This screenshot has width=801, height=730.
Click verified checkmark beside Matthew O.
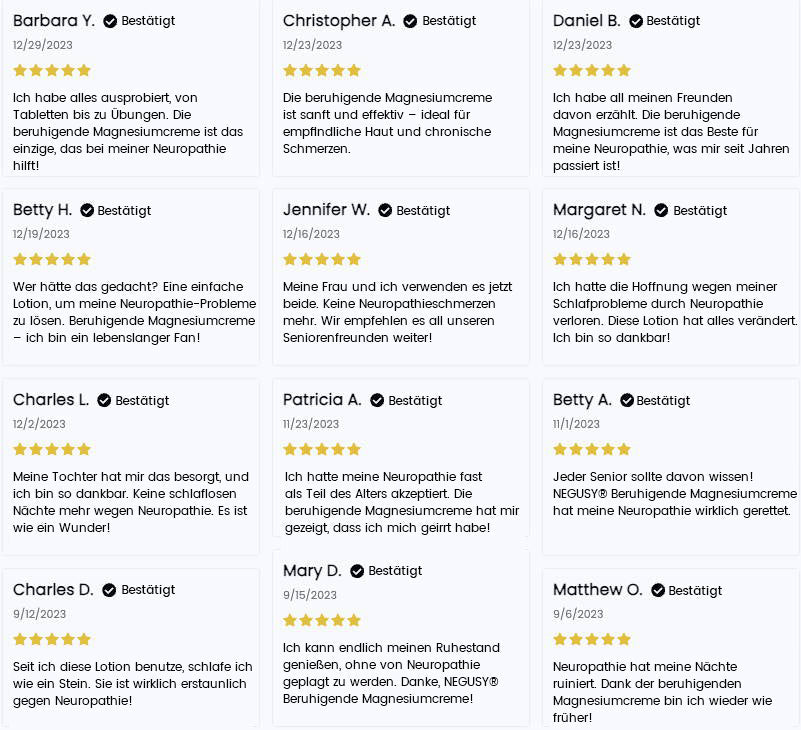(658, 591)
